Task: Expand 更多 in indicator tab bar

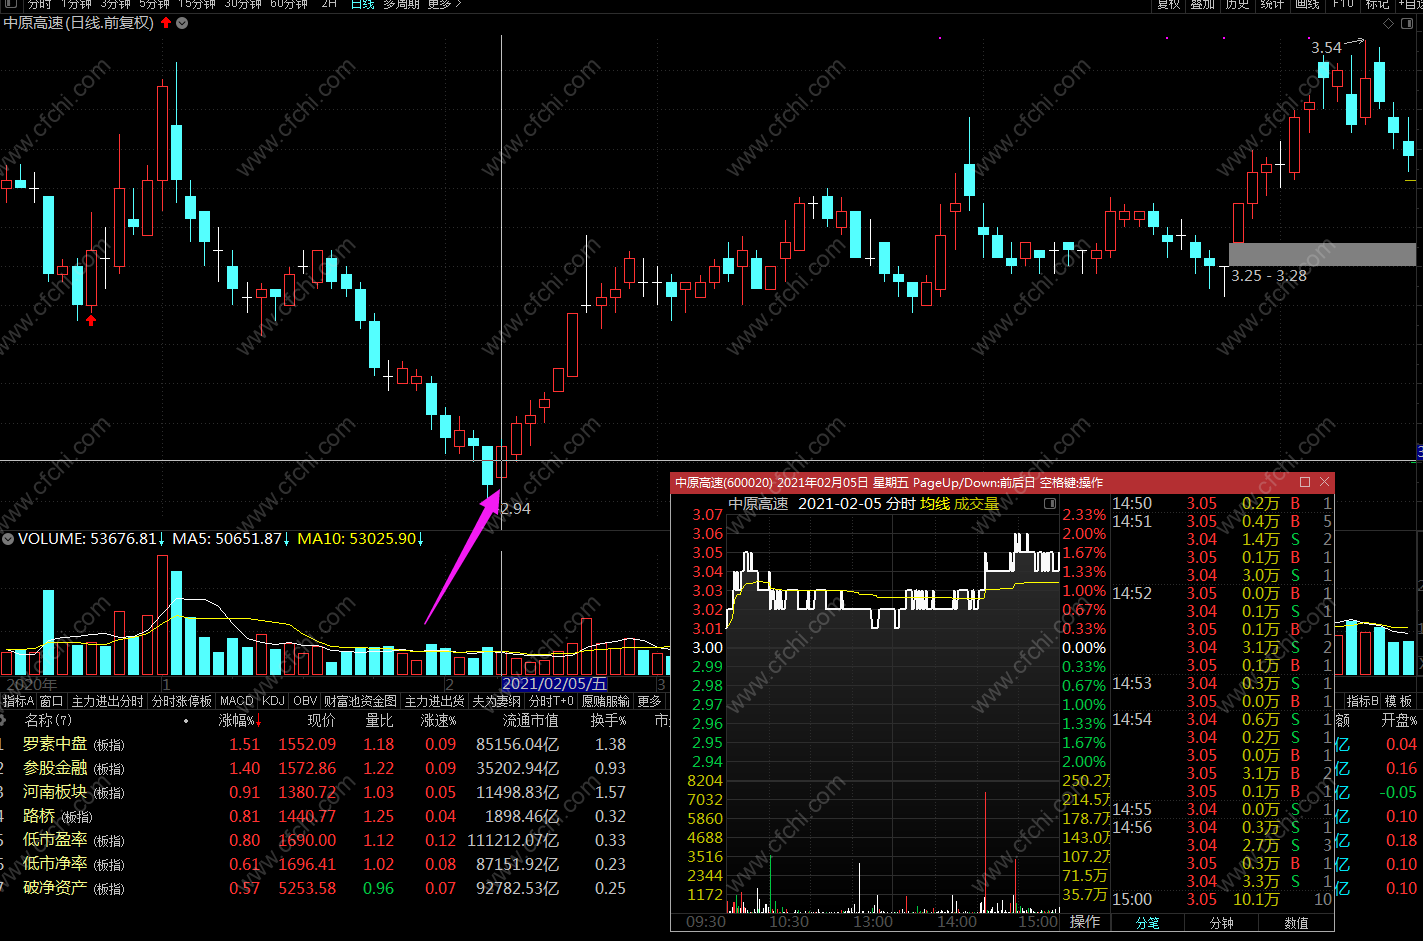Action: point(650,701)
